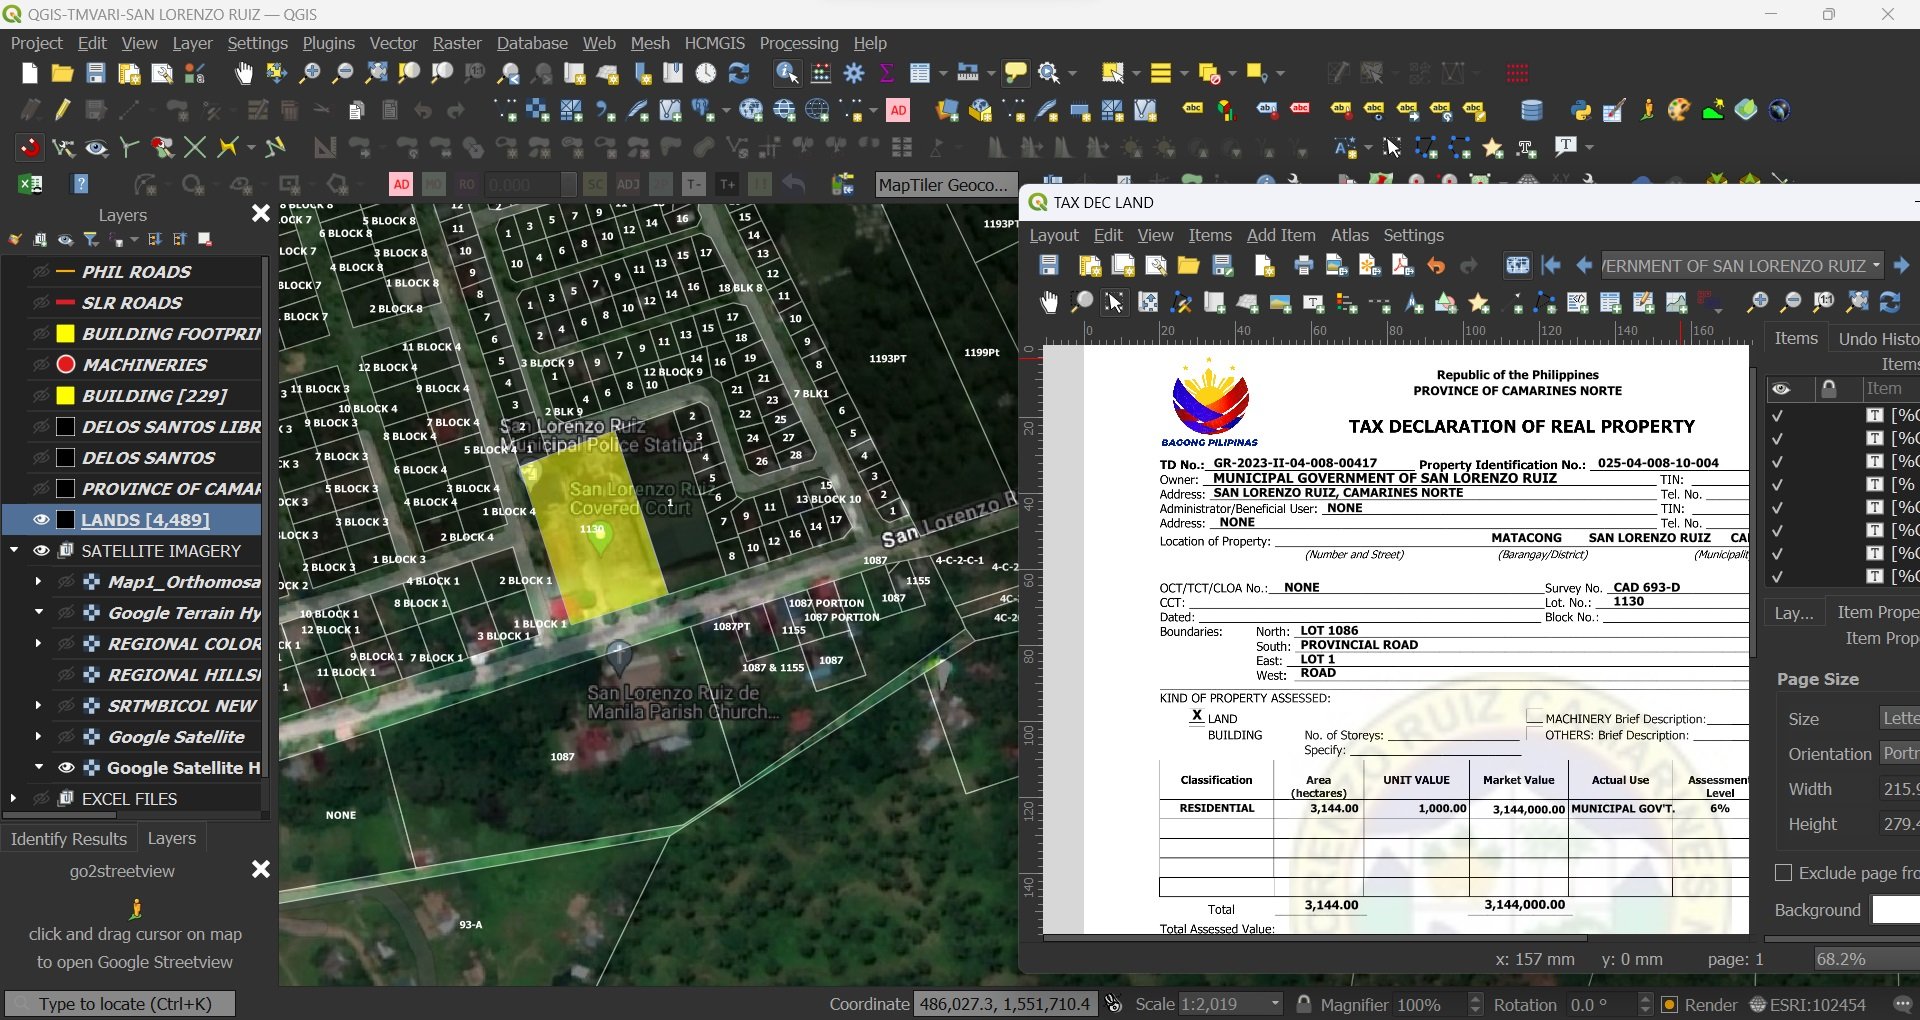Open the page Orientation dropdown
Screen dimensions: 1920x1020
pyautogui.click(x=1898, y=754)
